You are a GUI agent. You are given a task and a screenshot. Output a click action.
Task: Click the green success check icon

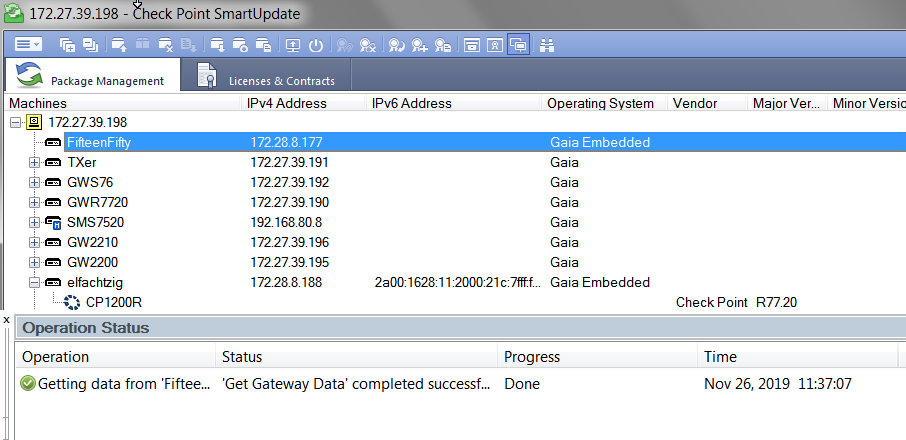pos(27,383)
